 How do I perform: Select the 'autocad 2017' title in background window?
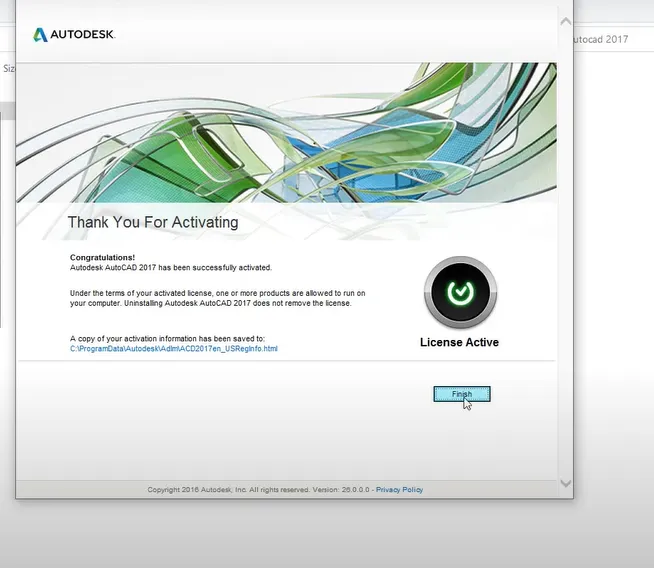pyautogui.click(x=600, y=40)
